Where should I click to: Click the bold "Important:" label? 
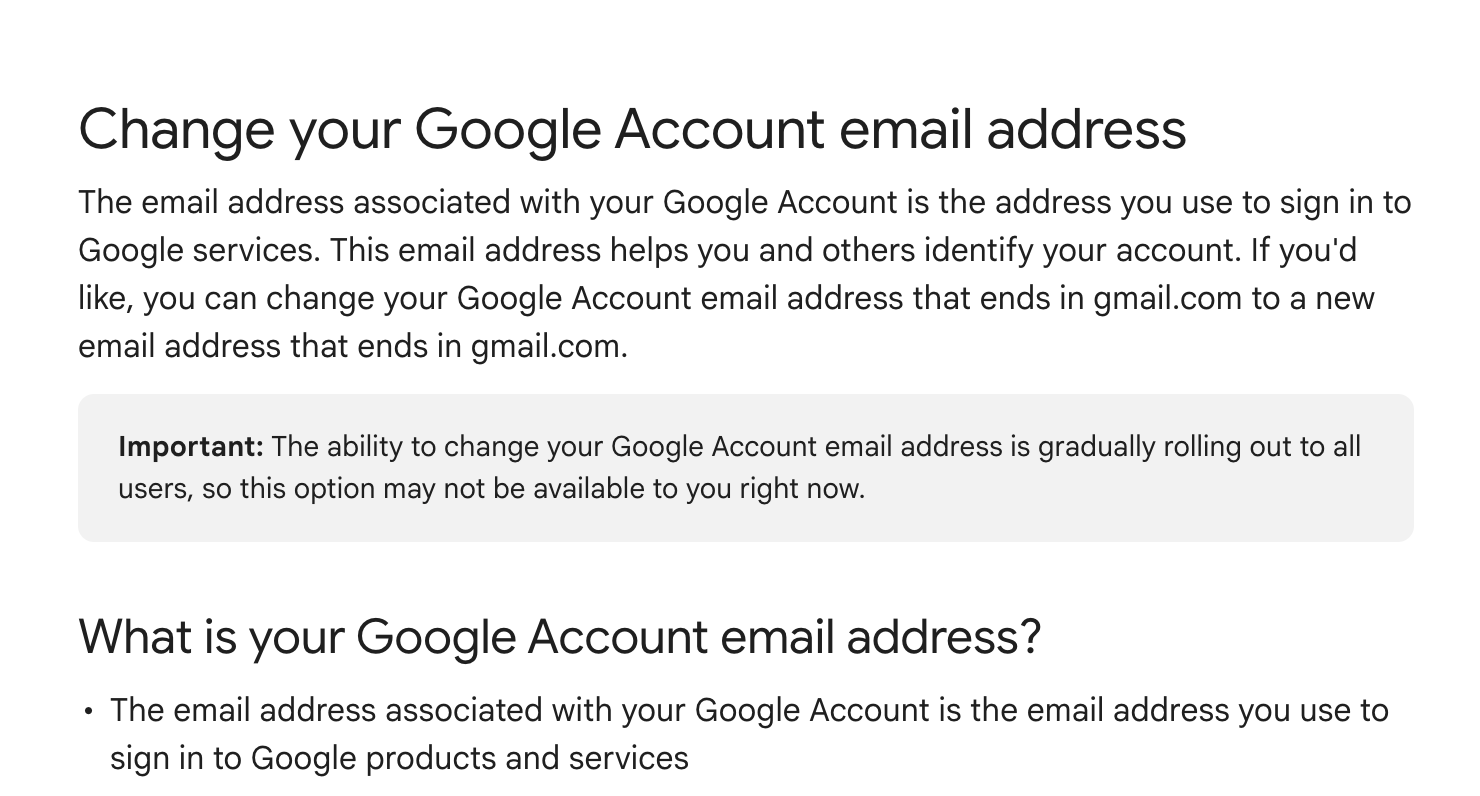pos(190,446)
